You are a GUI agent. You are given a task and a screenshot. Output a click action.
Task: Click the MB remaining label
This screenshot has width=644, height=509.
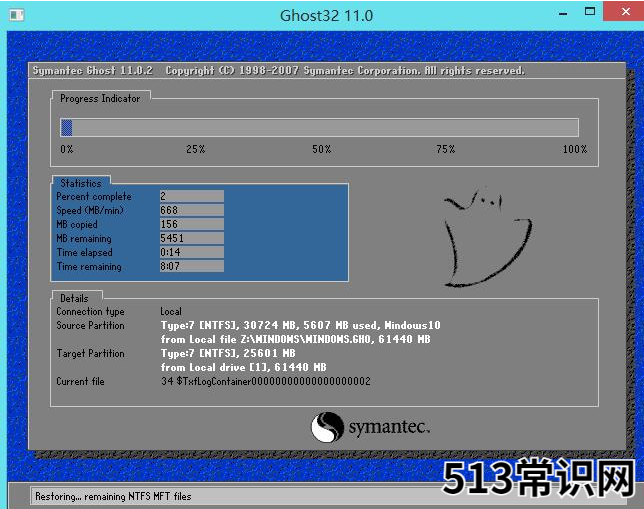click(x=84, y=239)
